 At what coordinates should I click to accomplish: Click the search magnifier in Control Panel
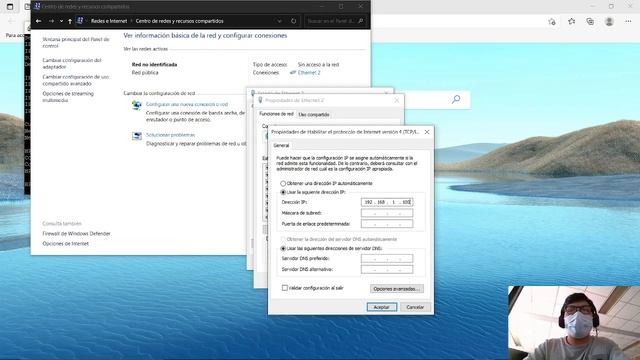[361, 21]
